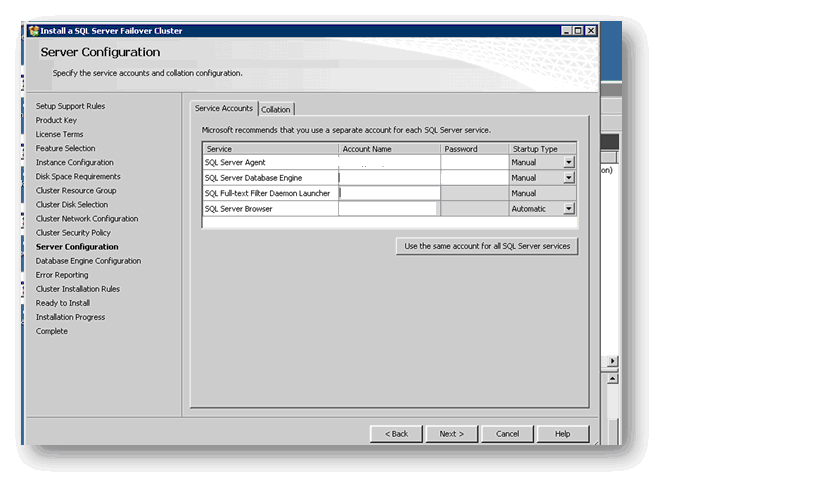Click the Cancel button
The width and height of the screenshot is (819, 487).
click(x=507, y=434)
